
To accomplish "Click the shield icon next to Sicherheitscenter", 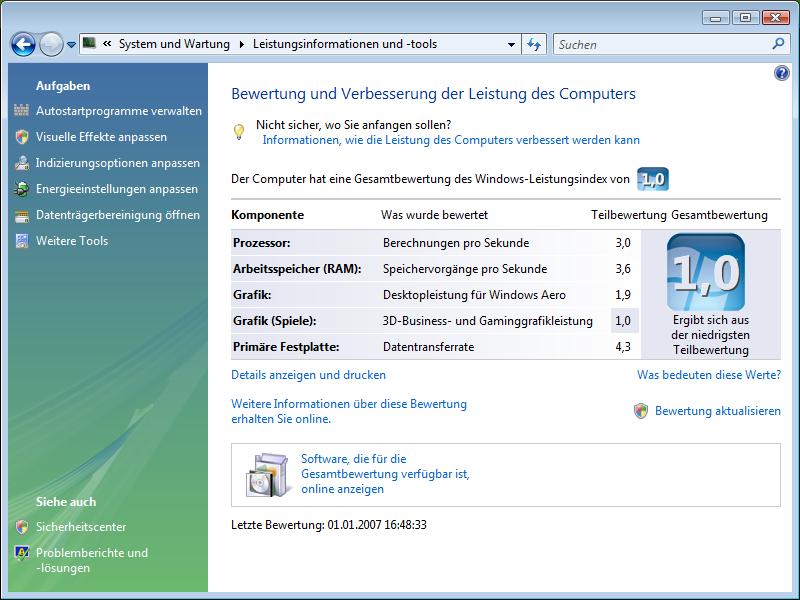I will 22,526.
